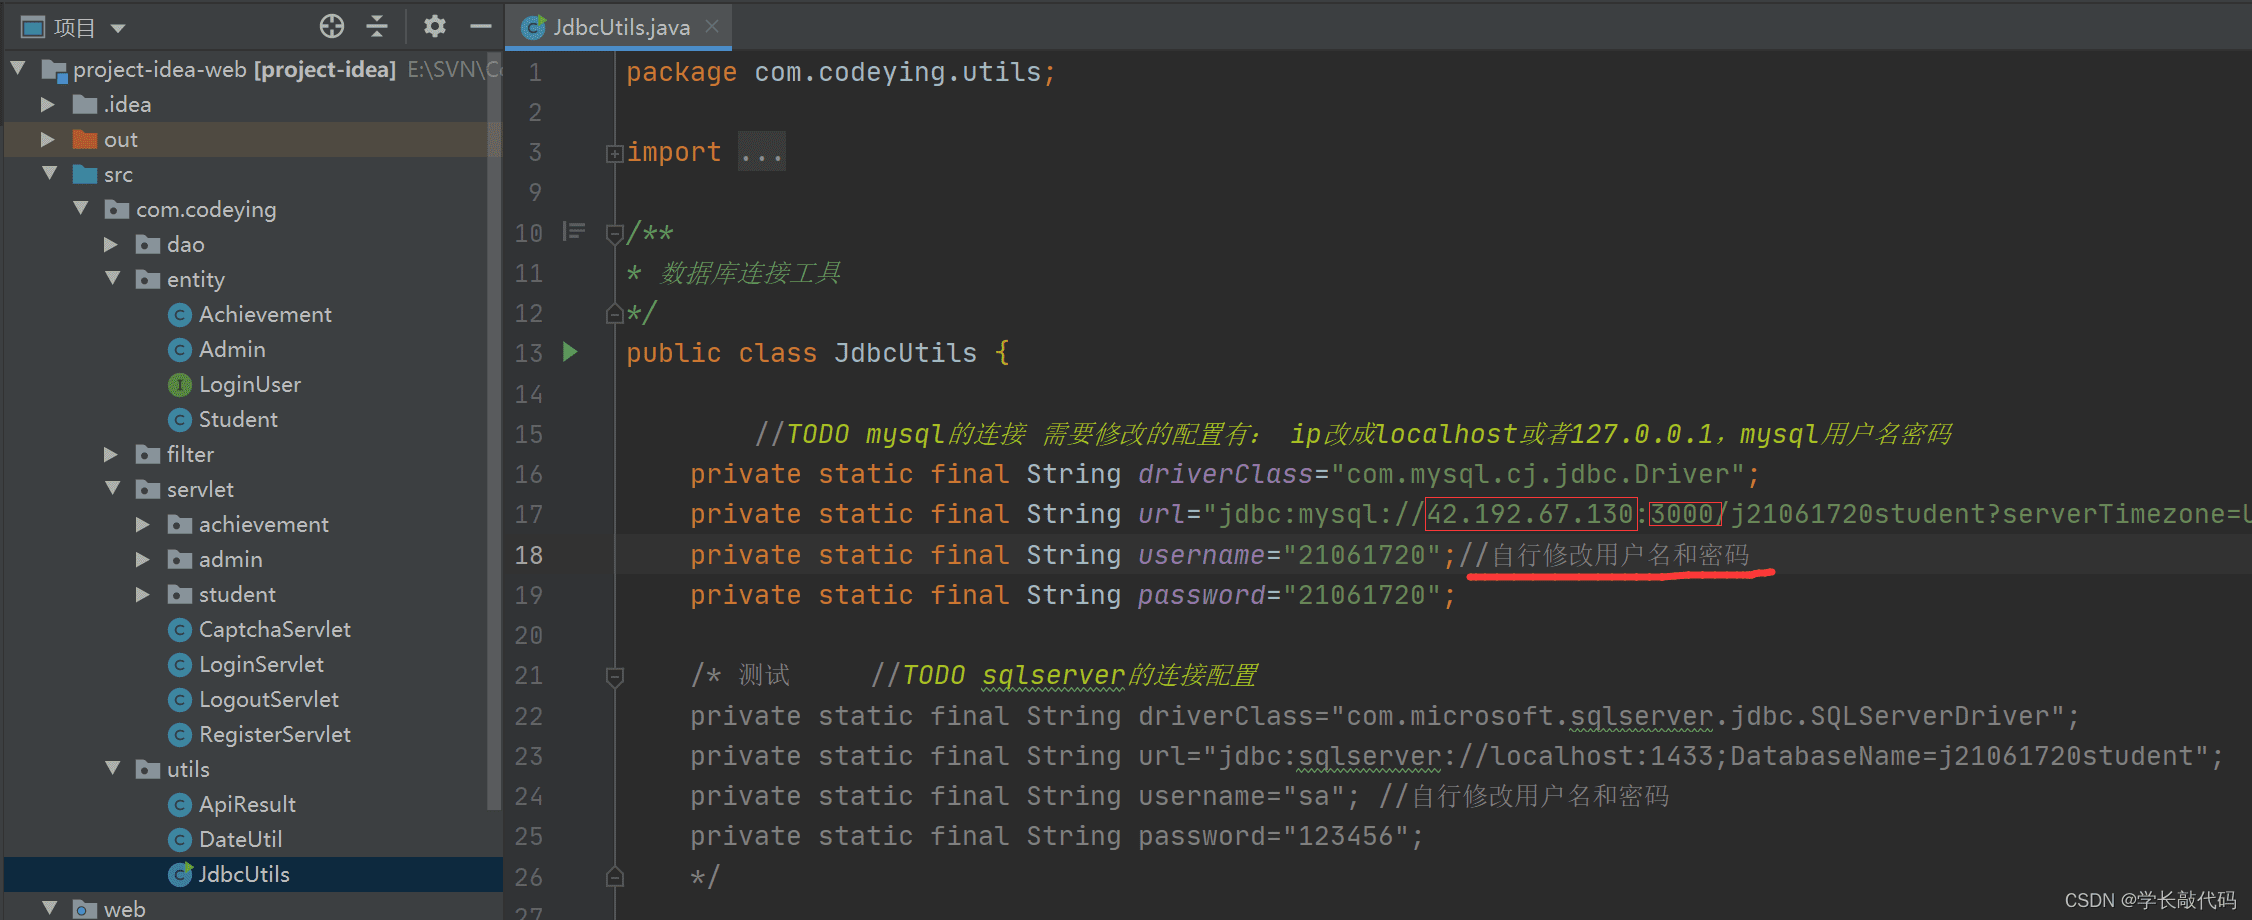Open the RegisterServlet class in the tree
The width and height of the screenshot is (2252, 920).
click(x=274, y=735)
